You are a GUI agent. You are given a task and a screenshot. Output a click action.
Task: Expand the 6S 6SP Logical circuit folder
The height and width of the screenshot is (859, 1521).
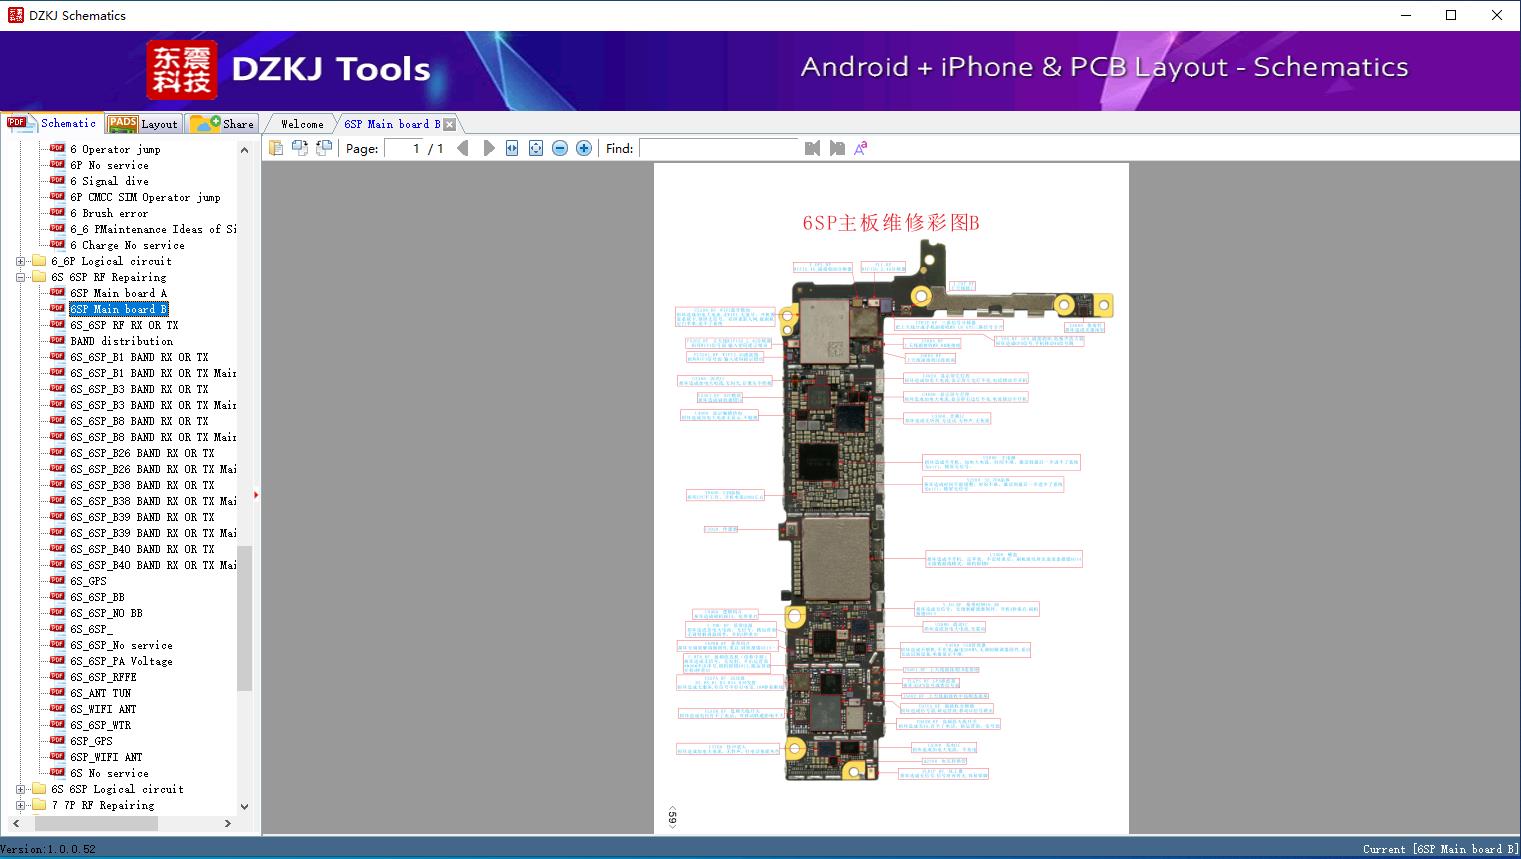[x=21, y=789]
